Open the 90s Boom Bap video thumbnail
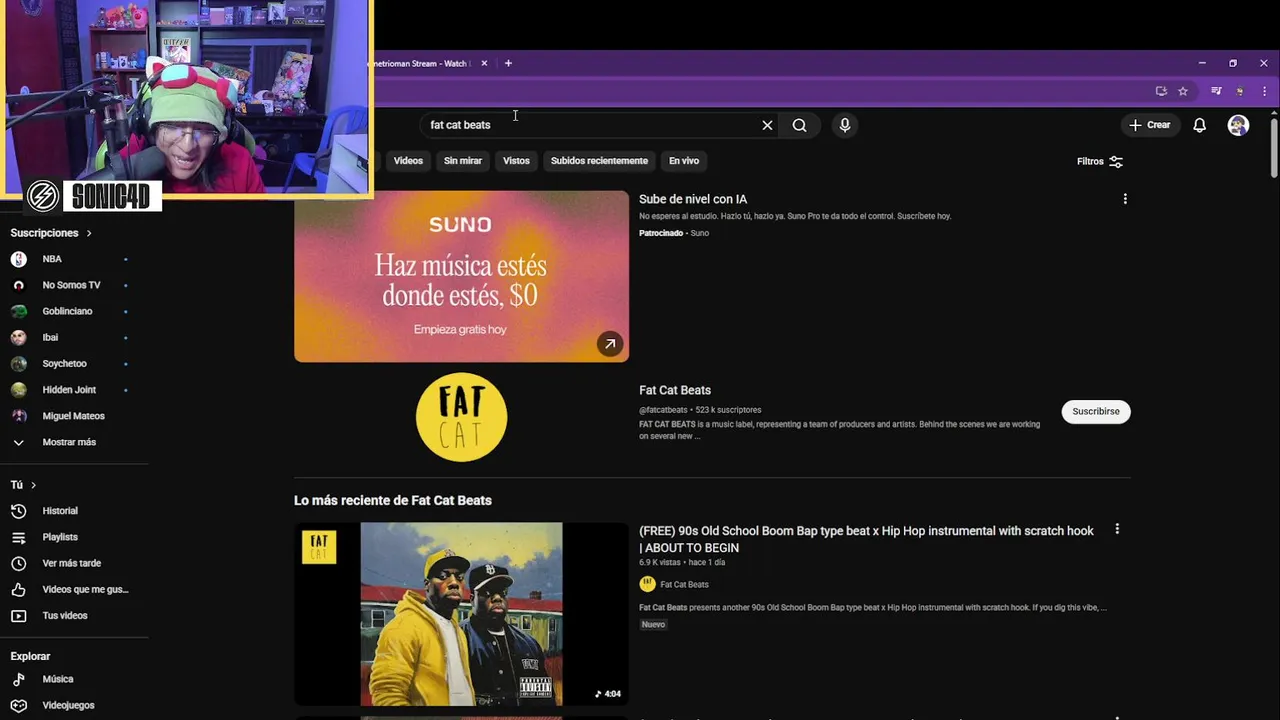 coord(461,613)
